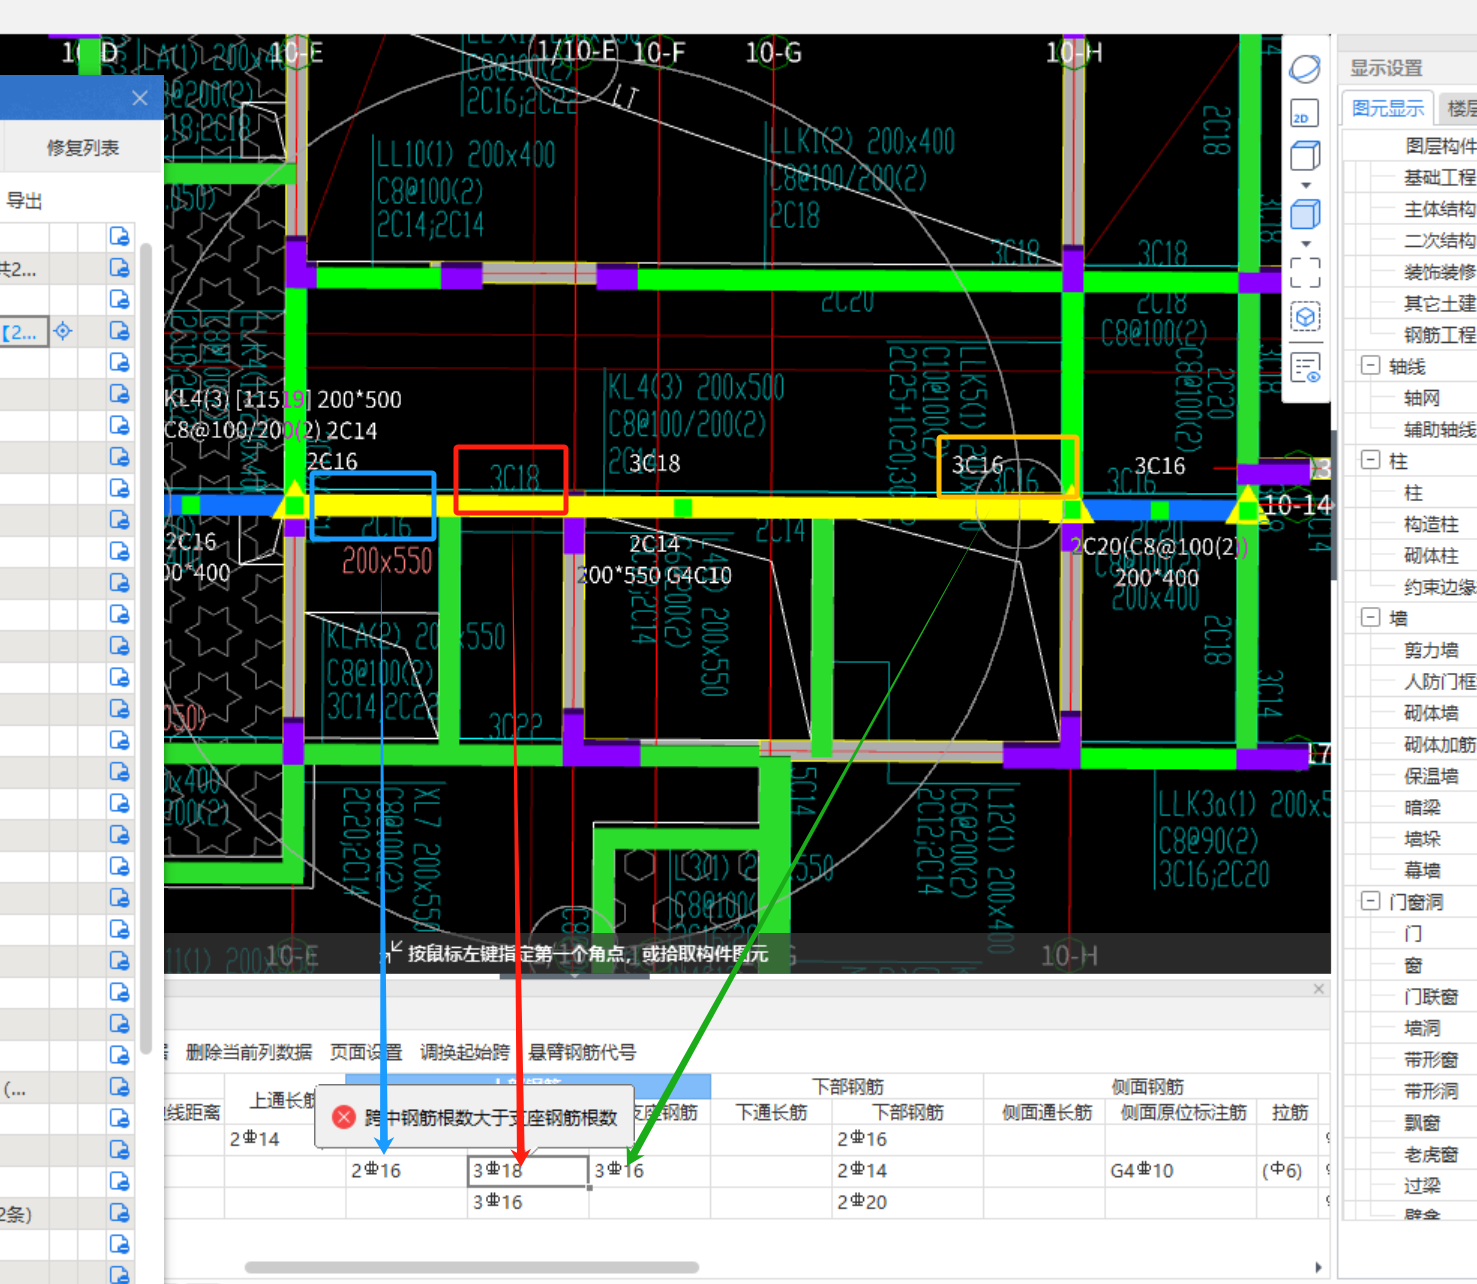Select 其它土建 tree row
1477x1284 pixels.
(1439, 303)
